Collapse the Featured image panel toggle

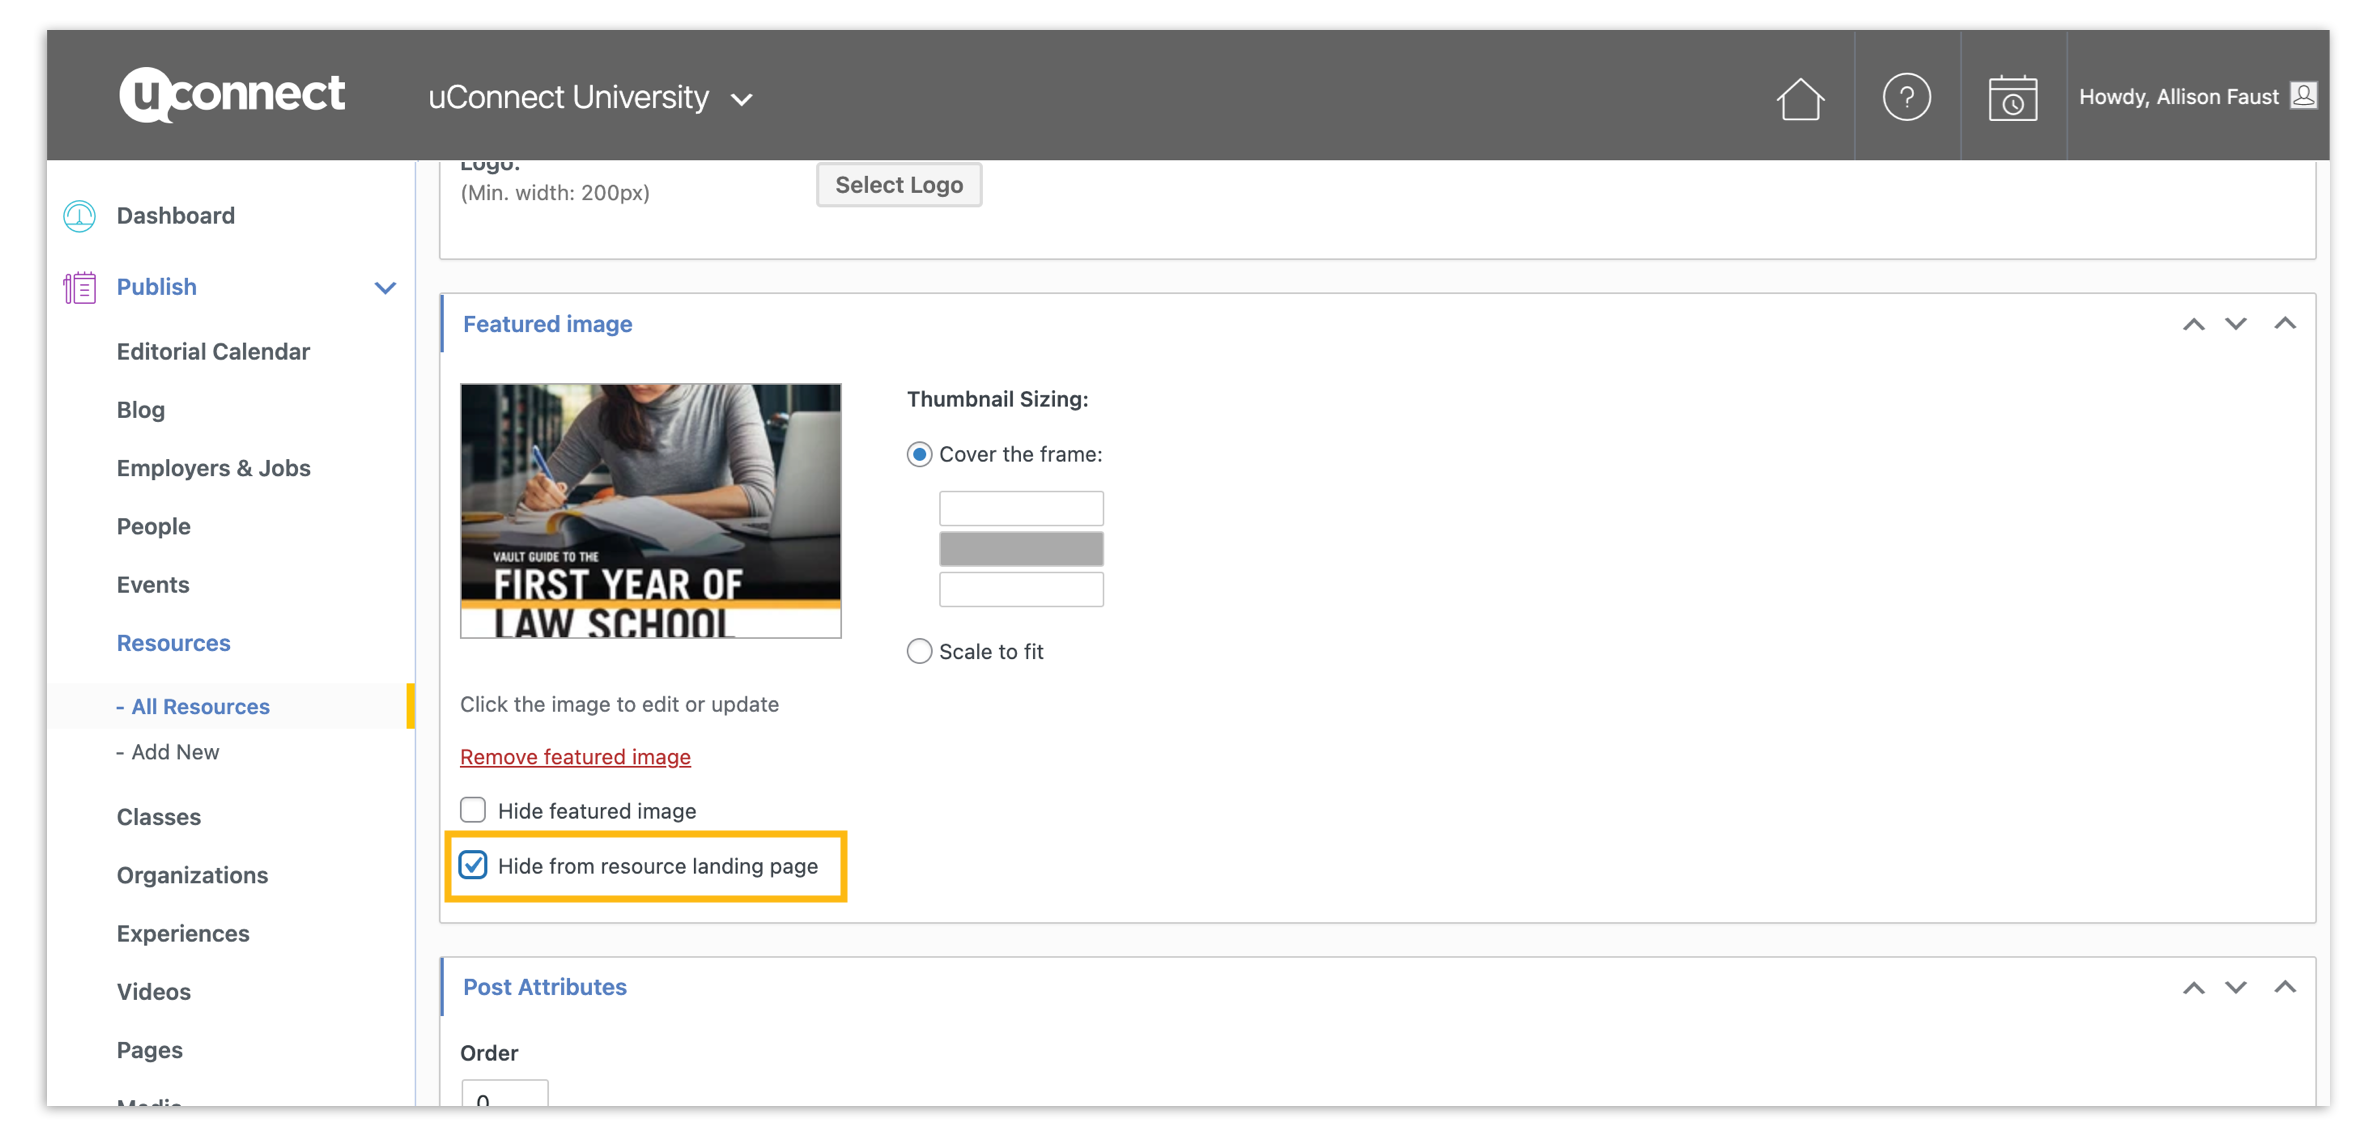2285,324
